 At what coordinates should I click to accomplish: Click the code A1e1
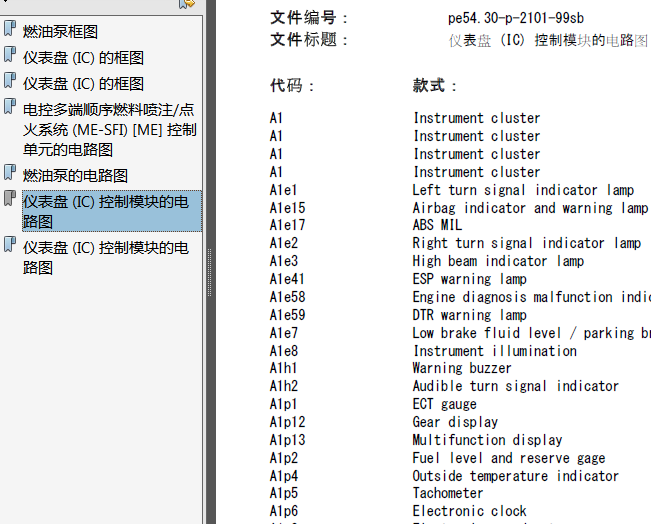tap(283, 190)
